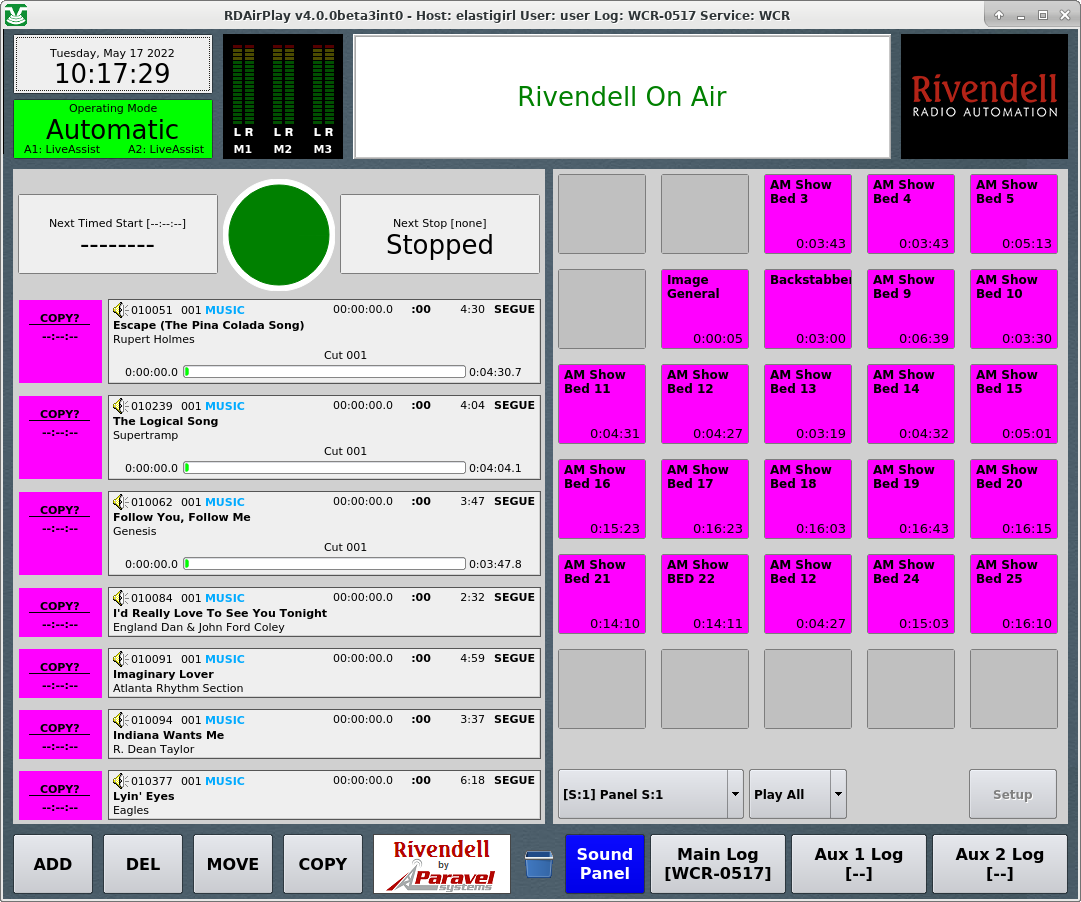Click the speaker icon beside cart 010051
This screenshot has height=902, width=1081.
tap(120, 310)
